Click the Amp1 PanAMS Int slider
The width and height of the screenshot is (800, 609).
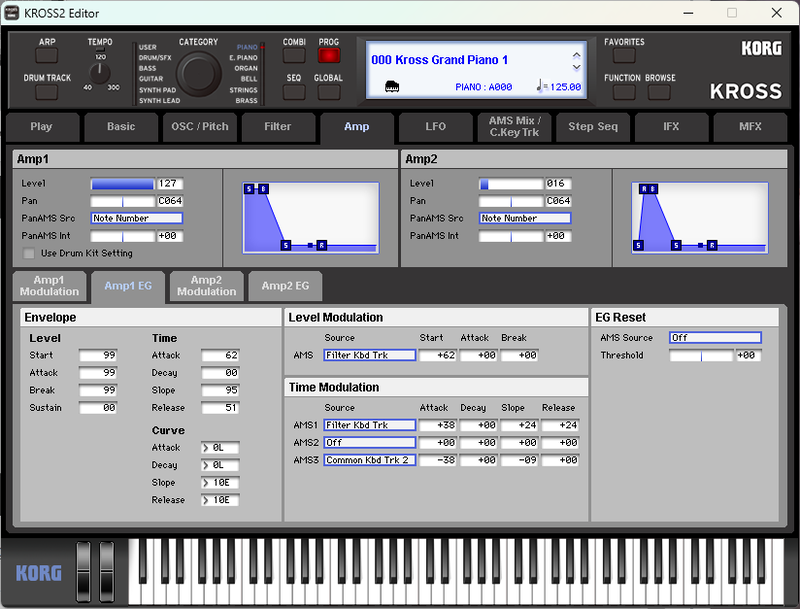tap(122, 236)
